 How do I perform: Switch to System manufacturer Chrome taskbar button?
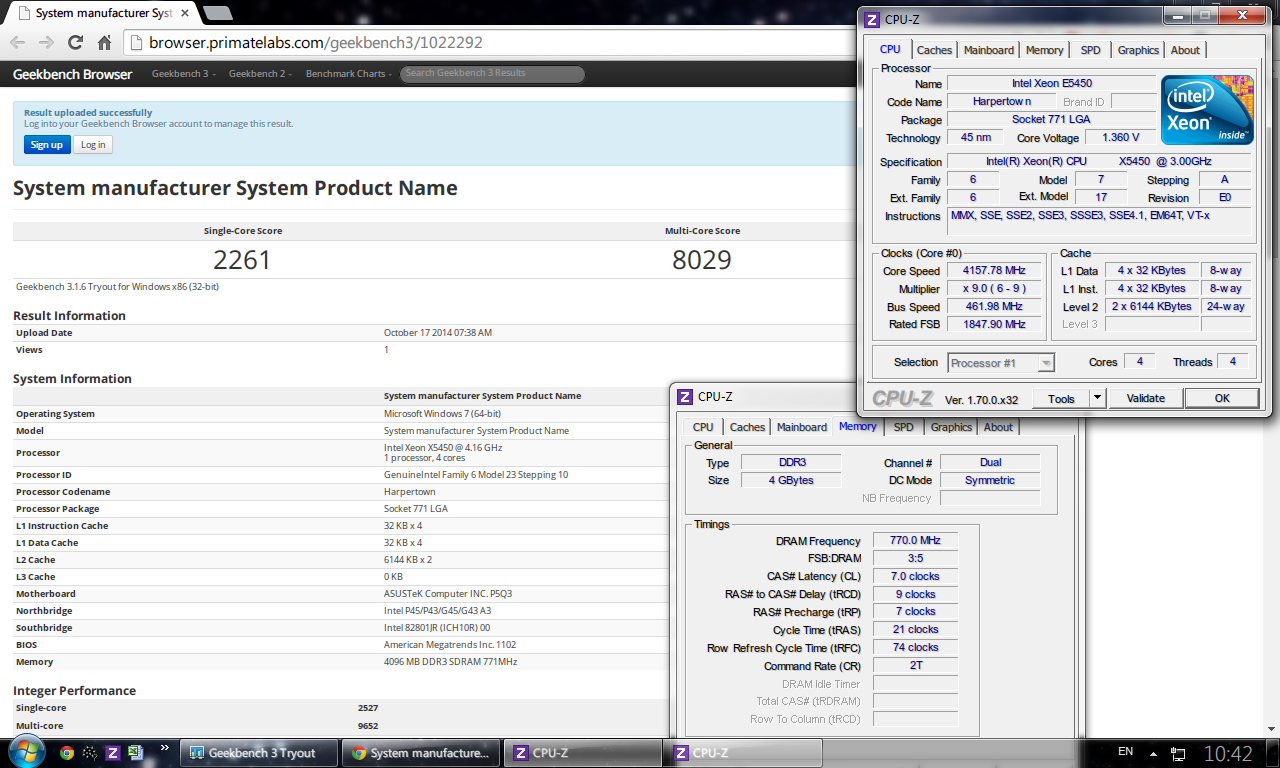[x=421, y=753]
